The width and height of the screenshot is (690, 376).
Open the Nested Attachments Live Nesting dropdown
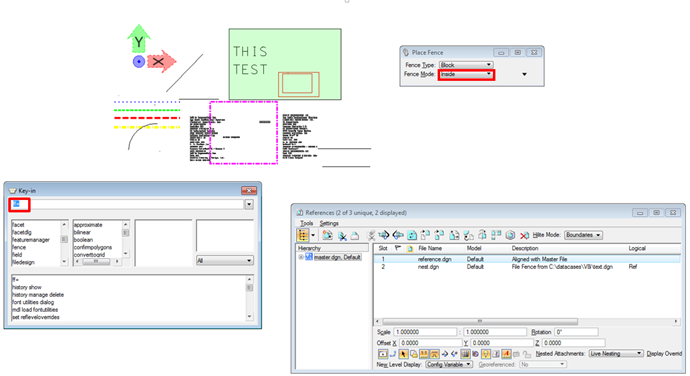(x=616, y=354)
